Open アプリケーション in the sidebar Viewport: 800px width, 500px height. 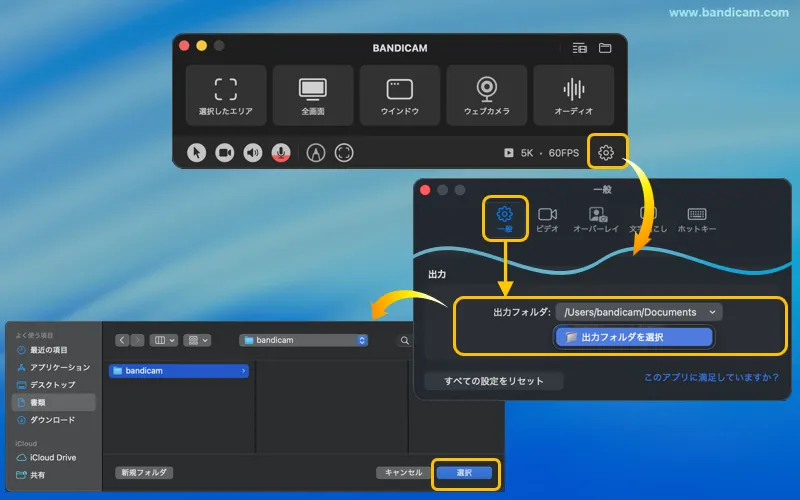point(54,367)
